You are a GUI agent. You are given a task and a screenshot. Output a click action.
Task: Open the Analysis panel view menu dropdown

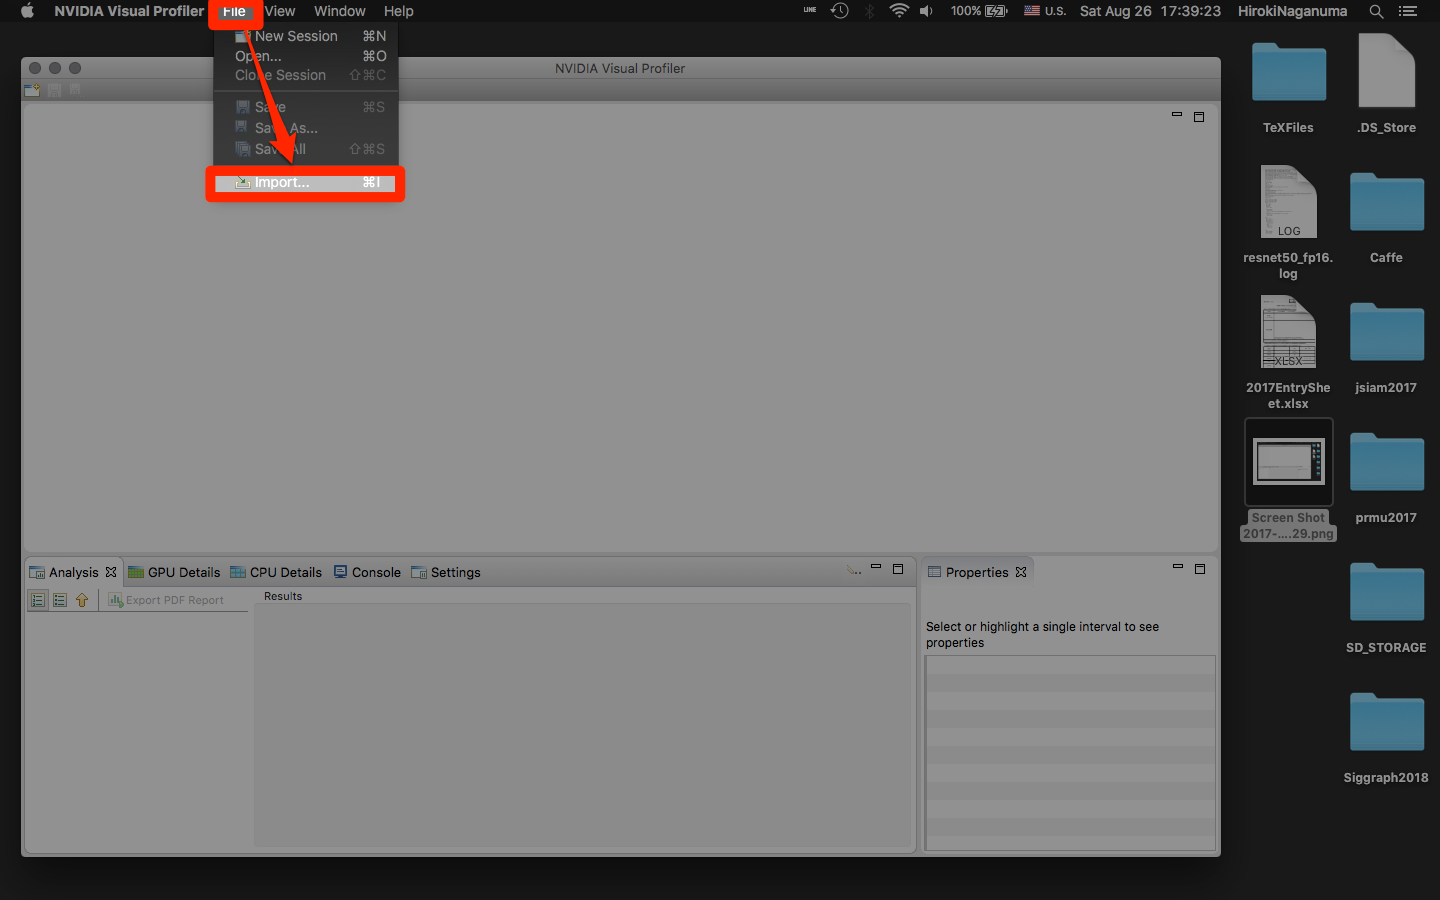[x=854, y=570]
